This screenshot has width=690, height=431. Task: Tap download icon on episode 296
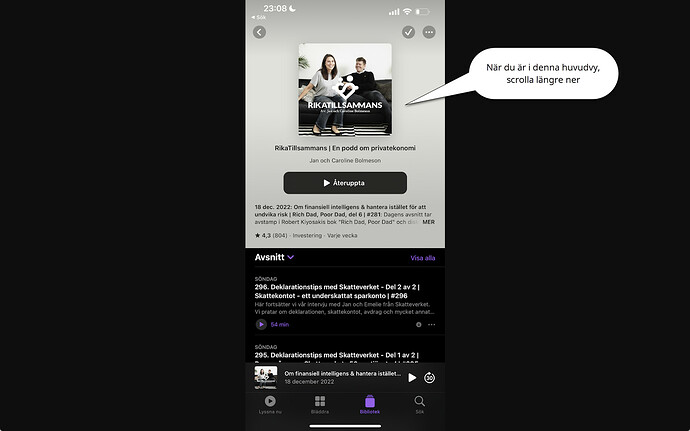tap(418, 324)
